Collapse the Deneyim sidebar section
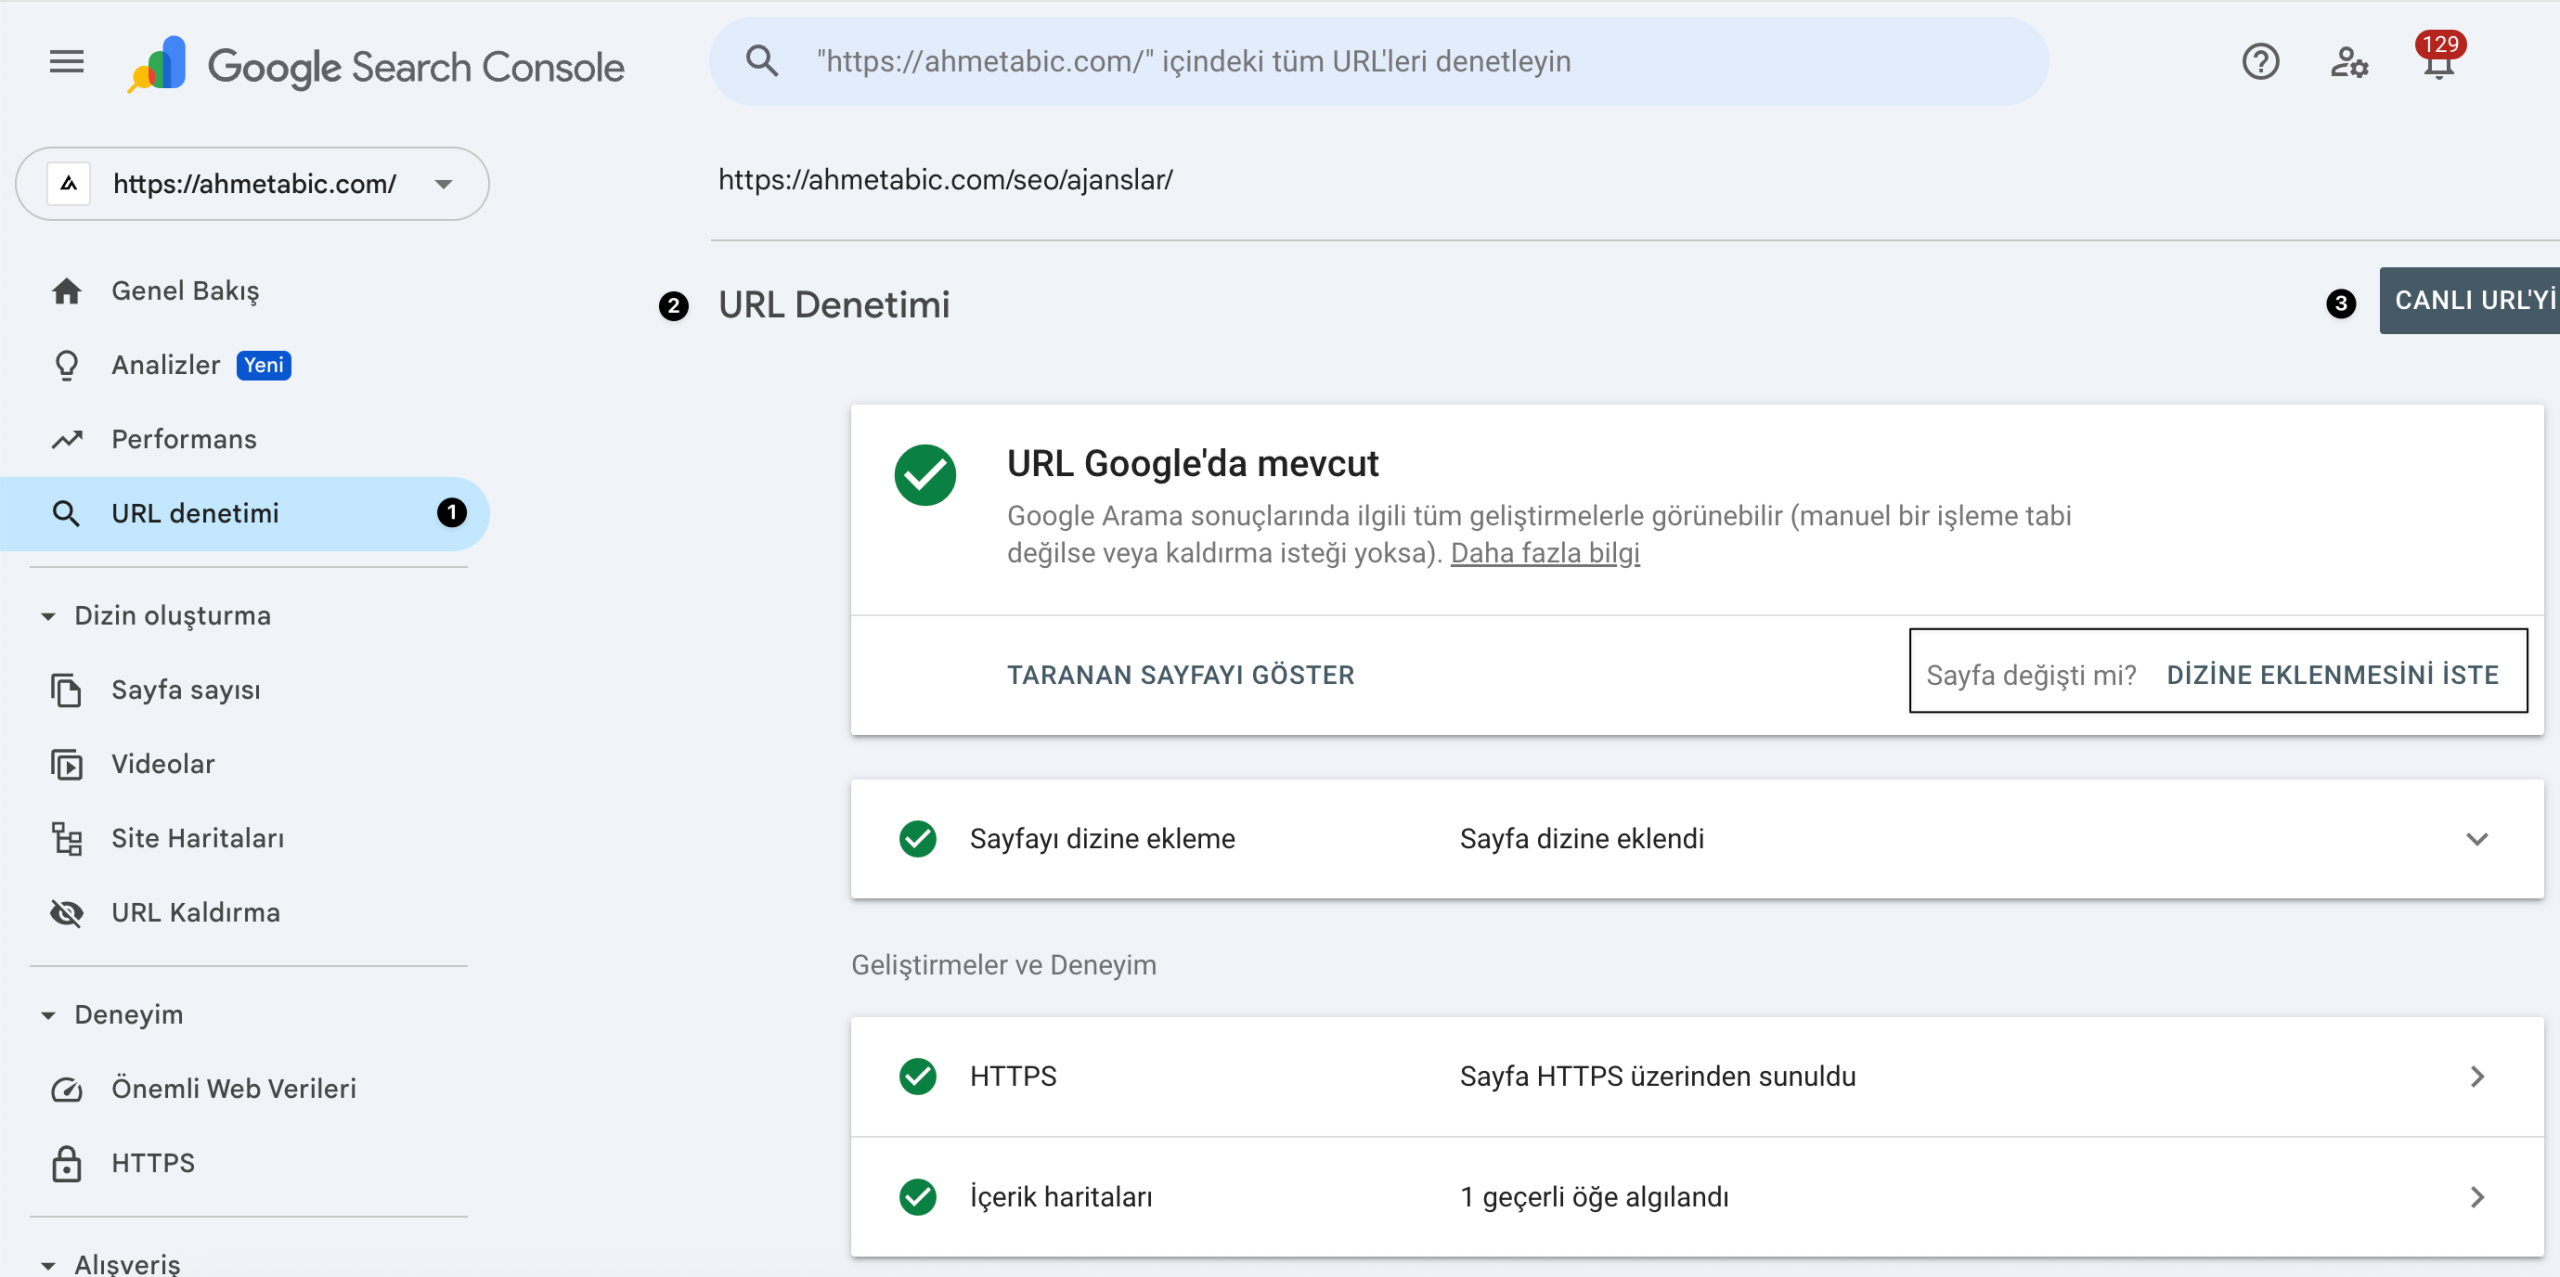 (x=48, y=1015)
